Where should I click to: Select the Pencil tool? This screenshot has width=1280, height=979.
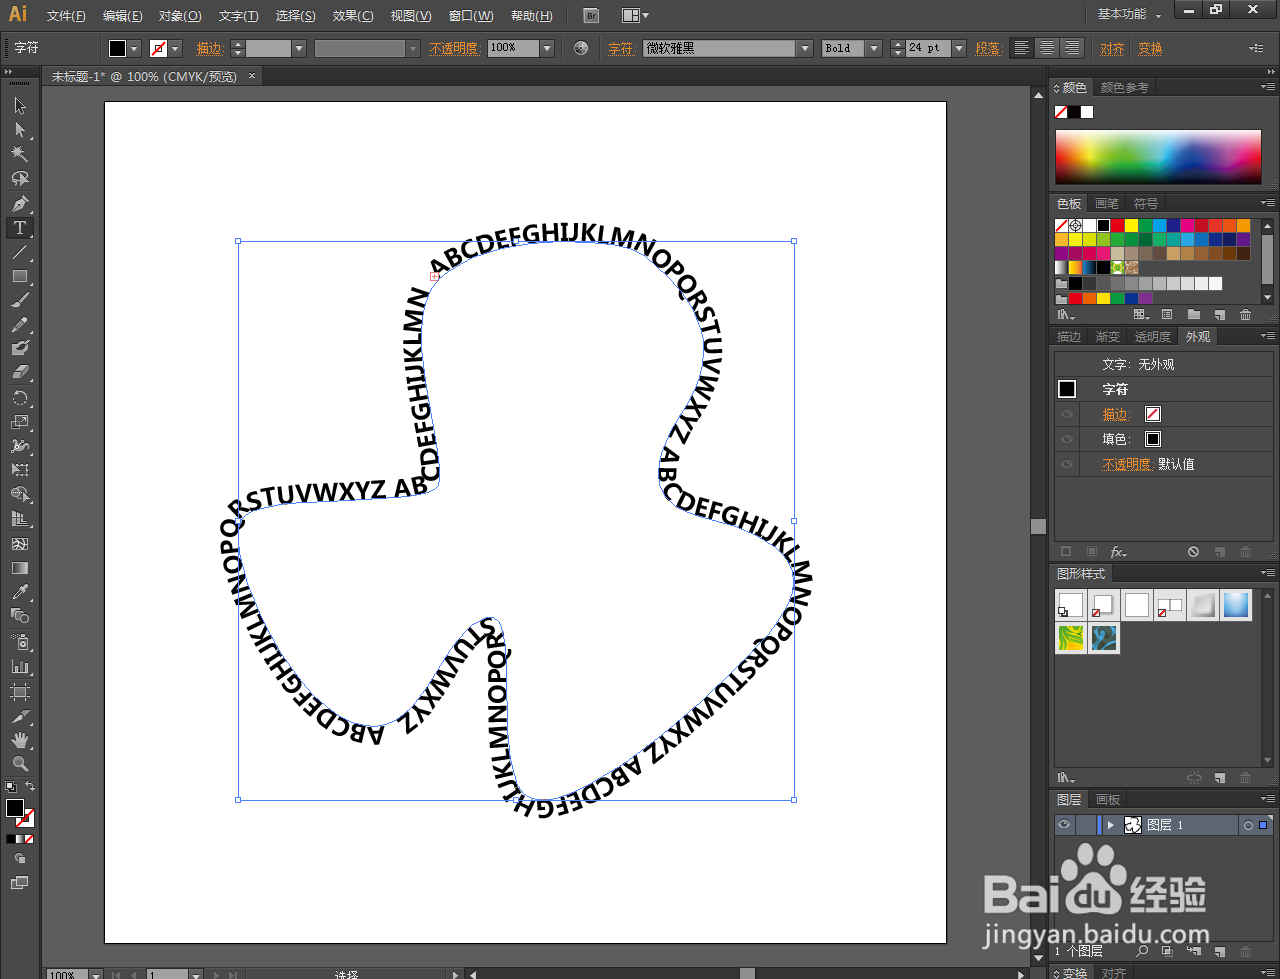[x=20, y=324]
